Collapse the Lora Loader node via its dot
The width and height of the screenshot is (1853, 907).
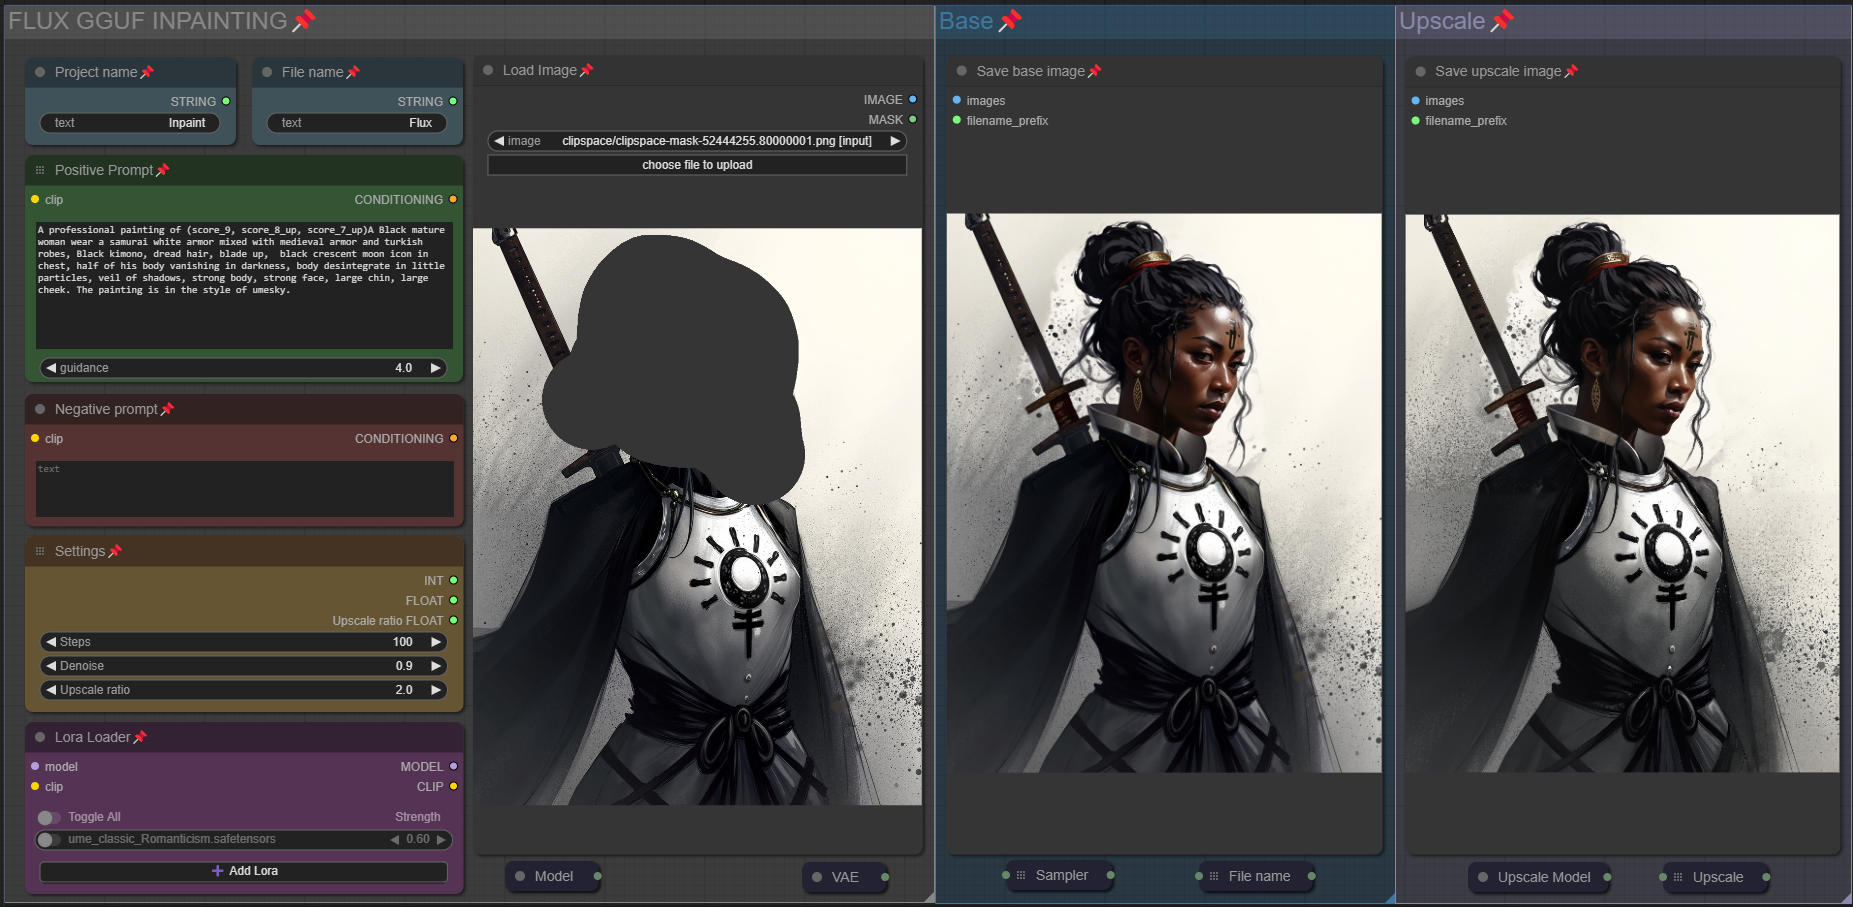pos(40,737)
